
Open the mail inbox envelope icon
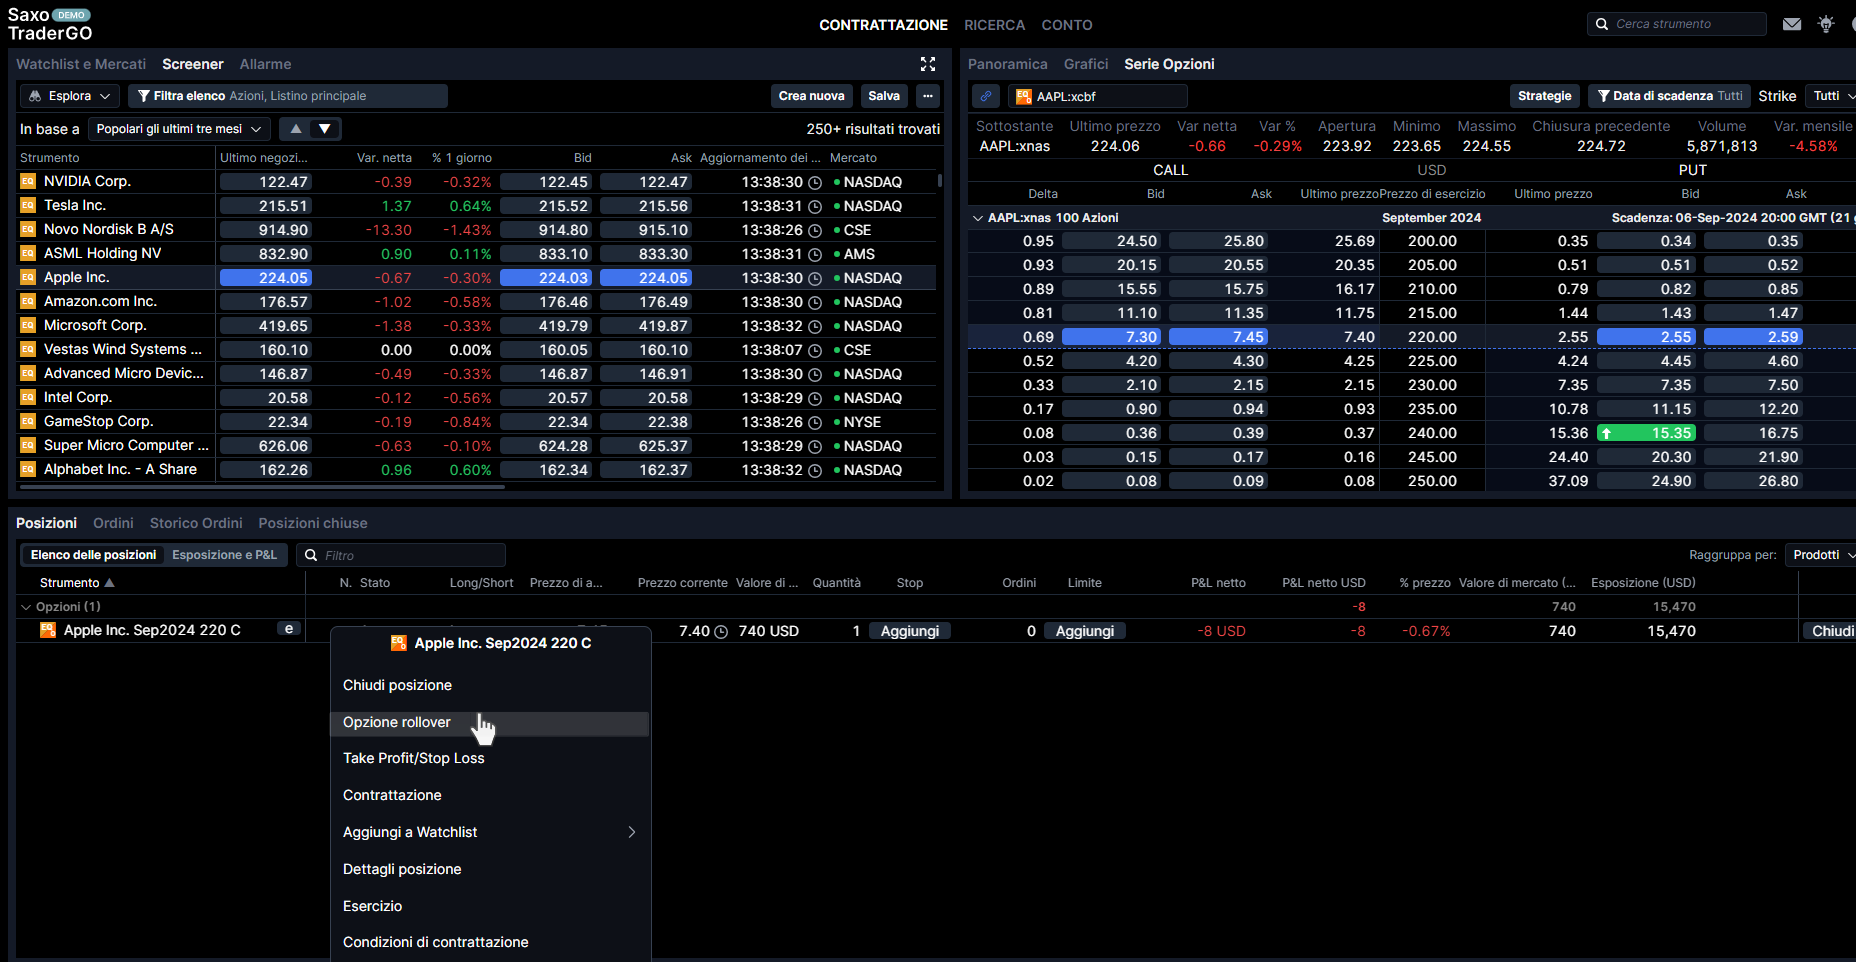point(1792,24)
